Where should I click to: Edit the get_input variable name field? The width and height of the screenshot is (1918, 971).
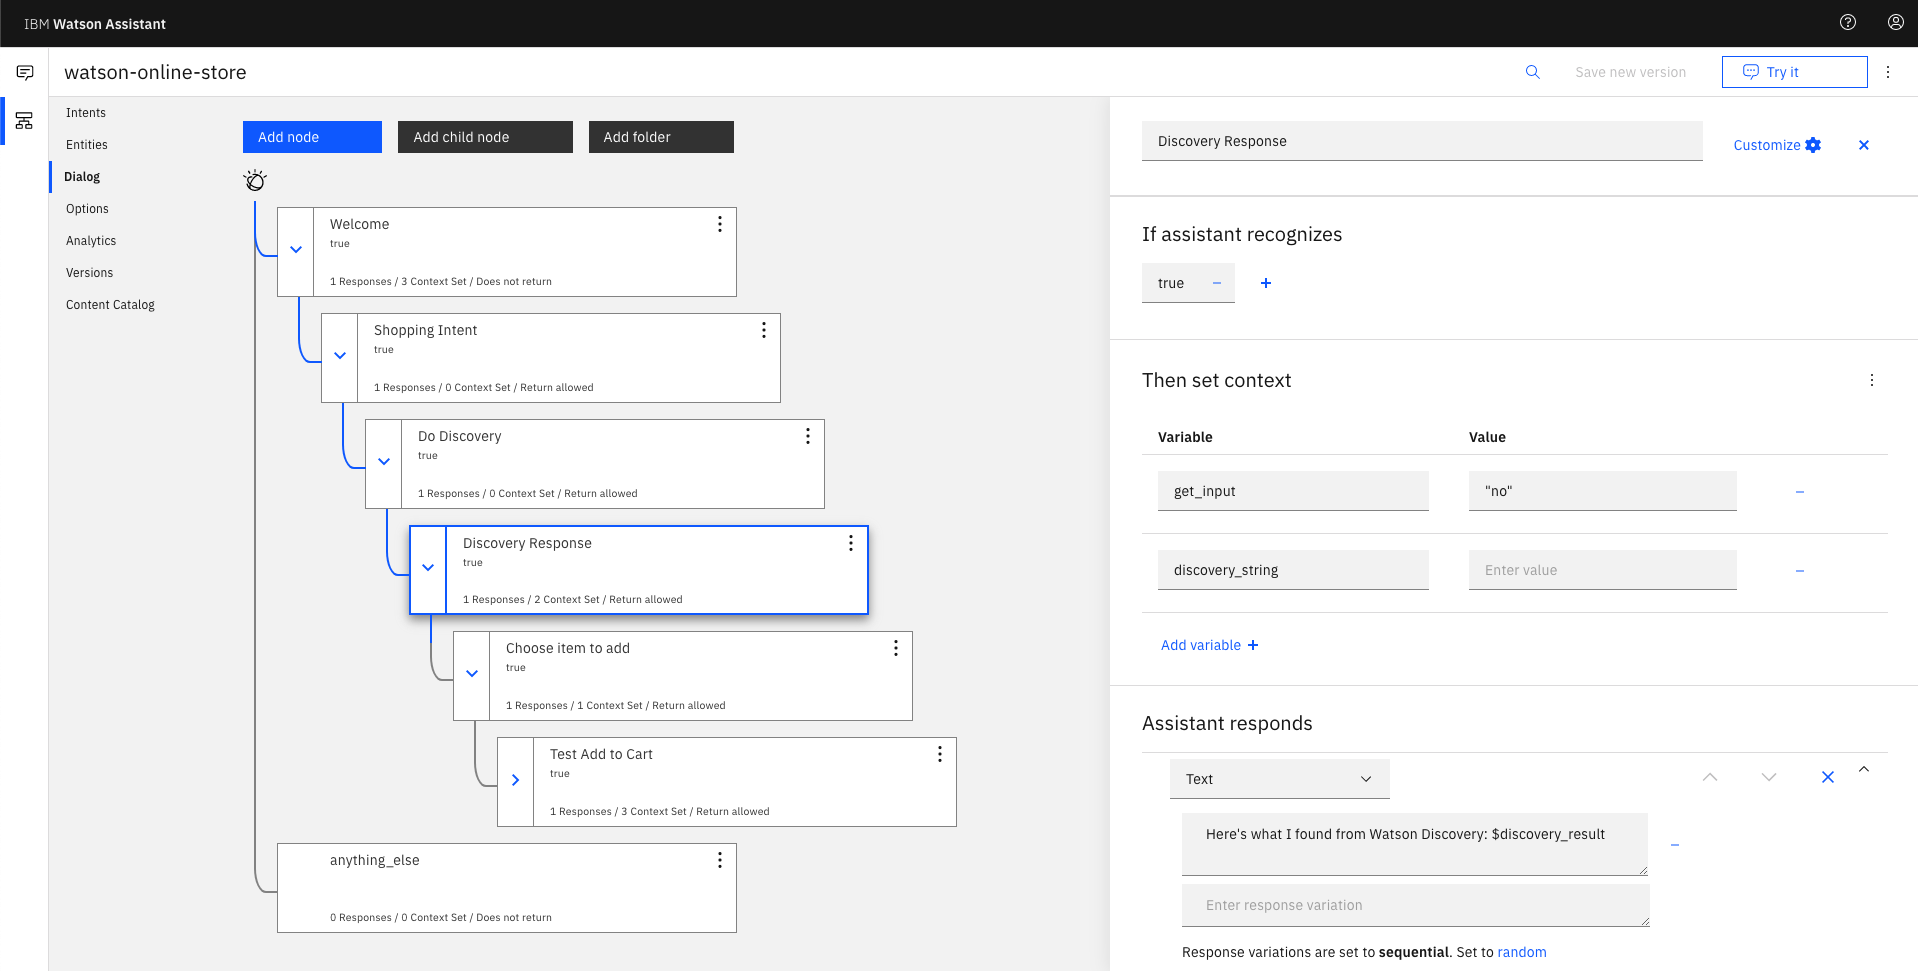coord(1293,491)
